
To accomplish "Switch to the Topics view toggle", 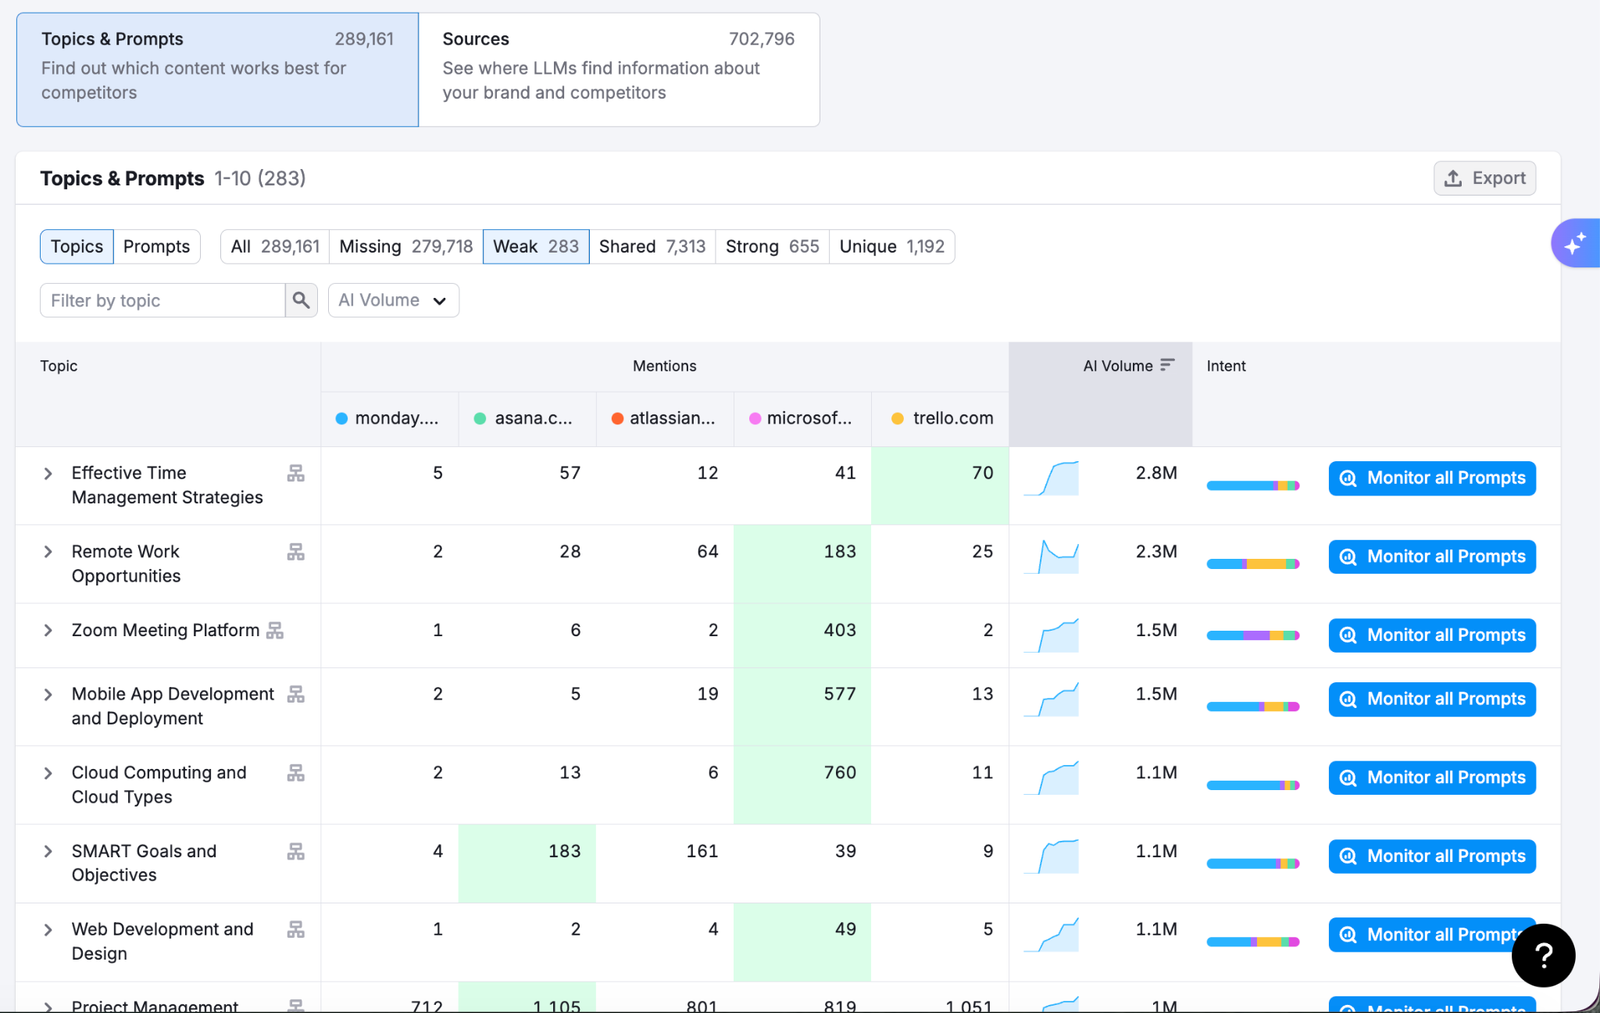I will pos(77,246).
